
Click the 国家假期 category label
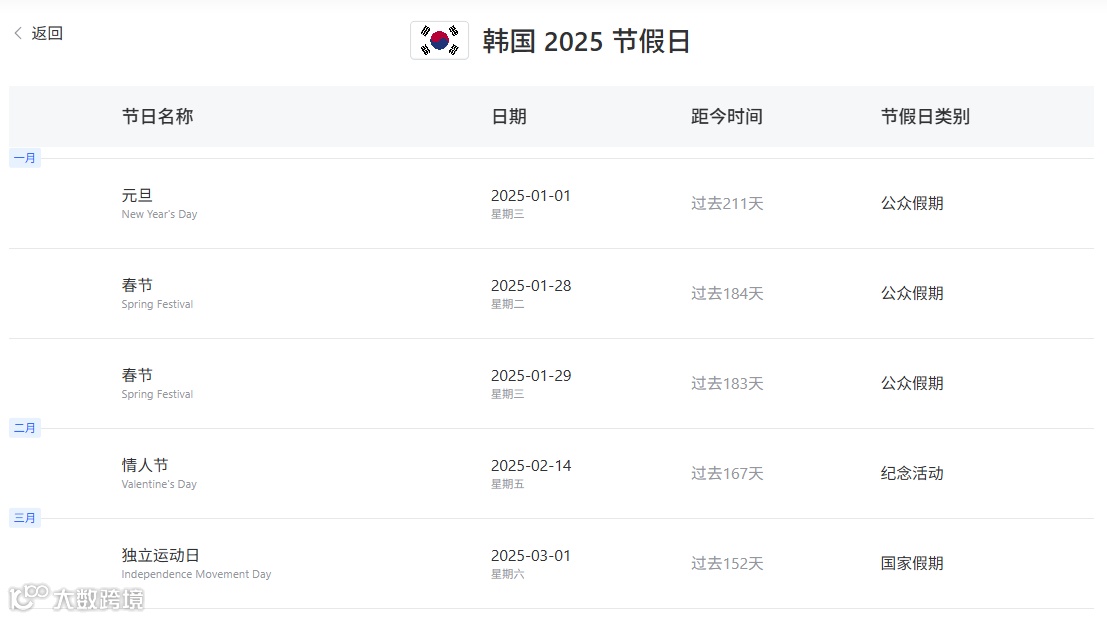point(911,563)
